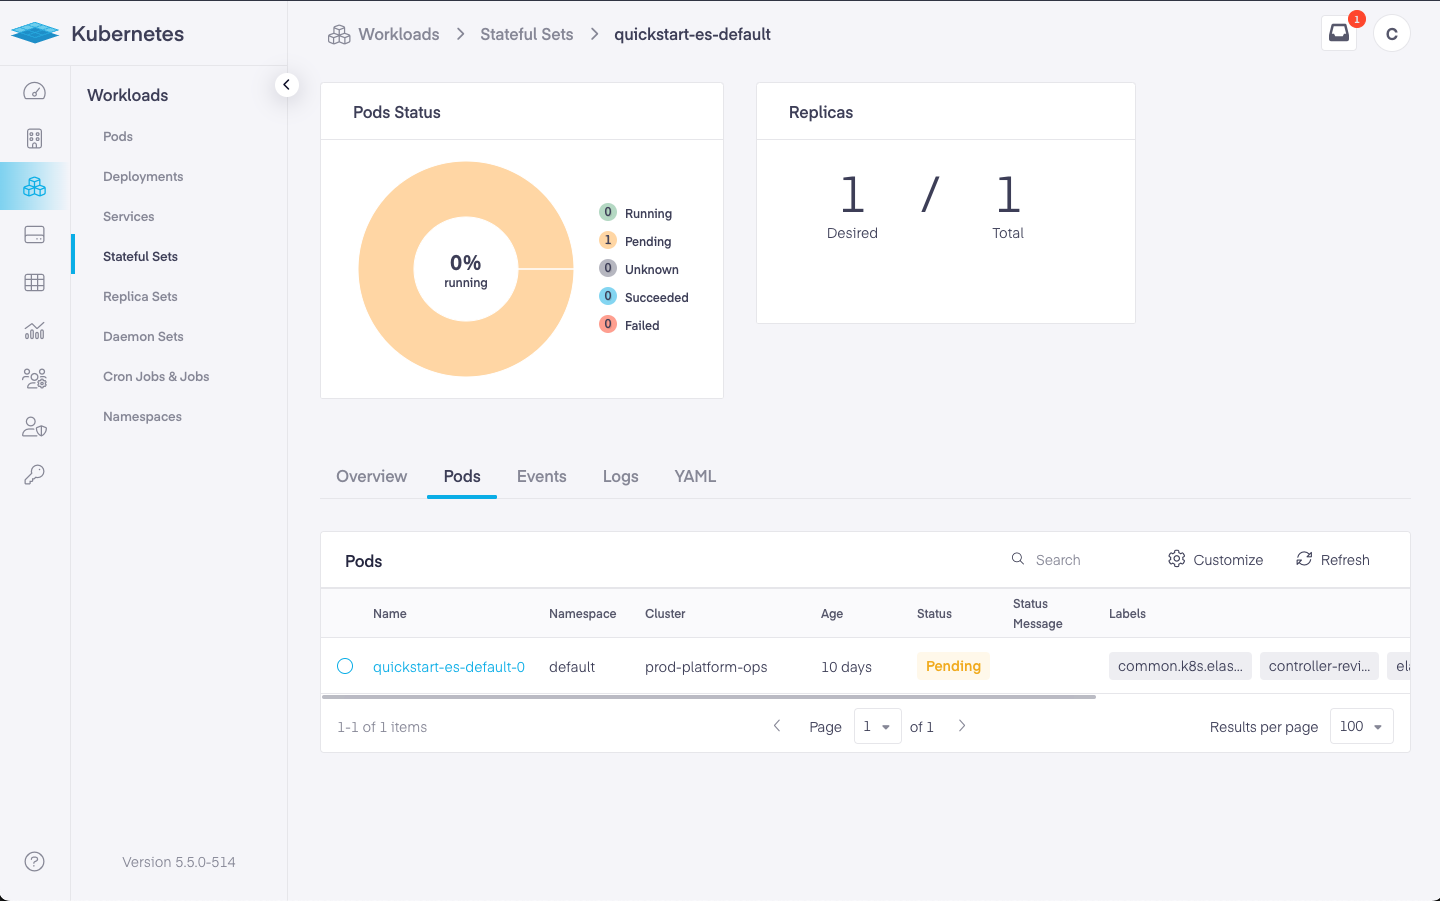Viewport: 1440px width, 901px height.
Task: Click the help question mark icon
Action: (34, 861)
